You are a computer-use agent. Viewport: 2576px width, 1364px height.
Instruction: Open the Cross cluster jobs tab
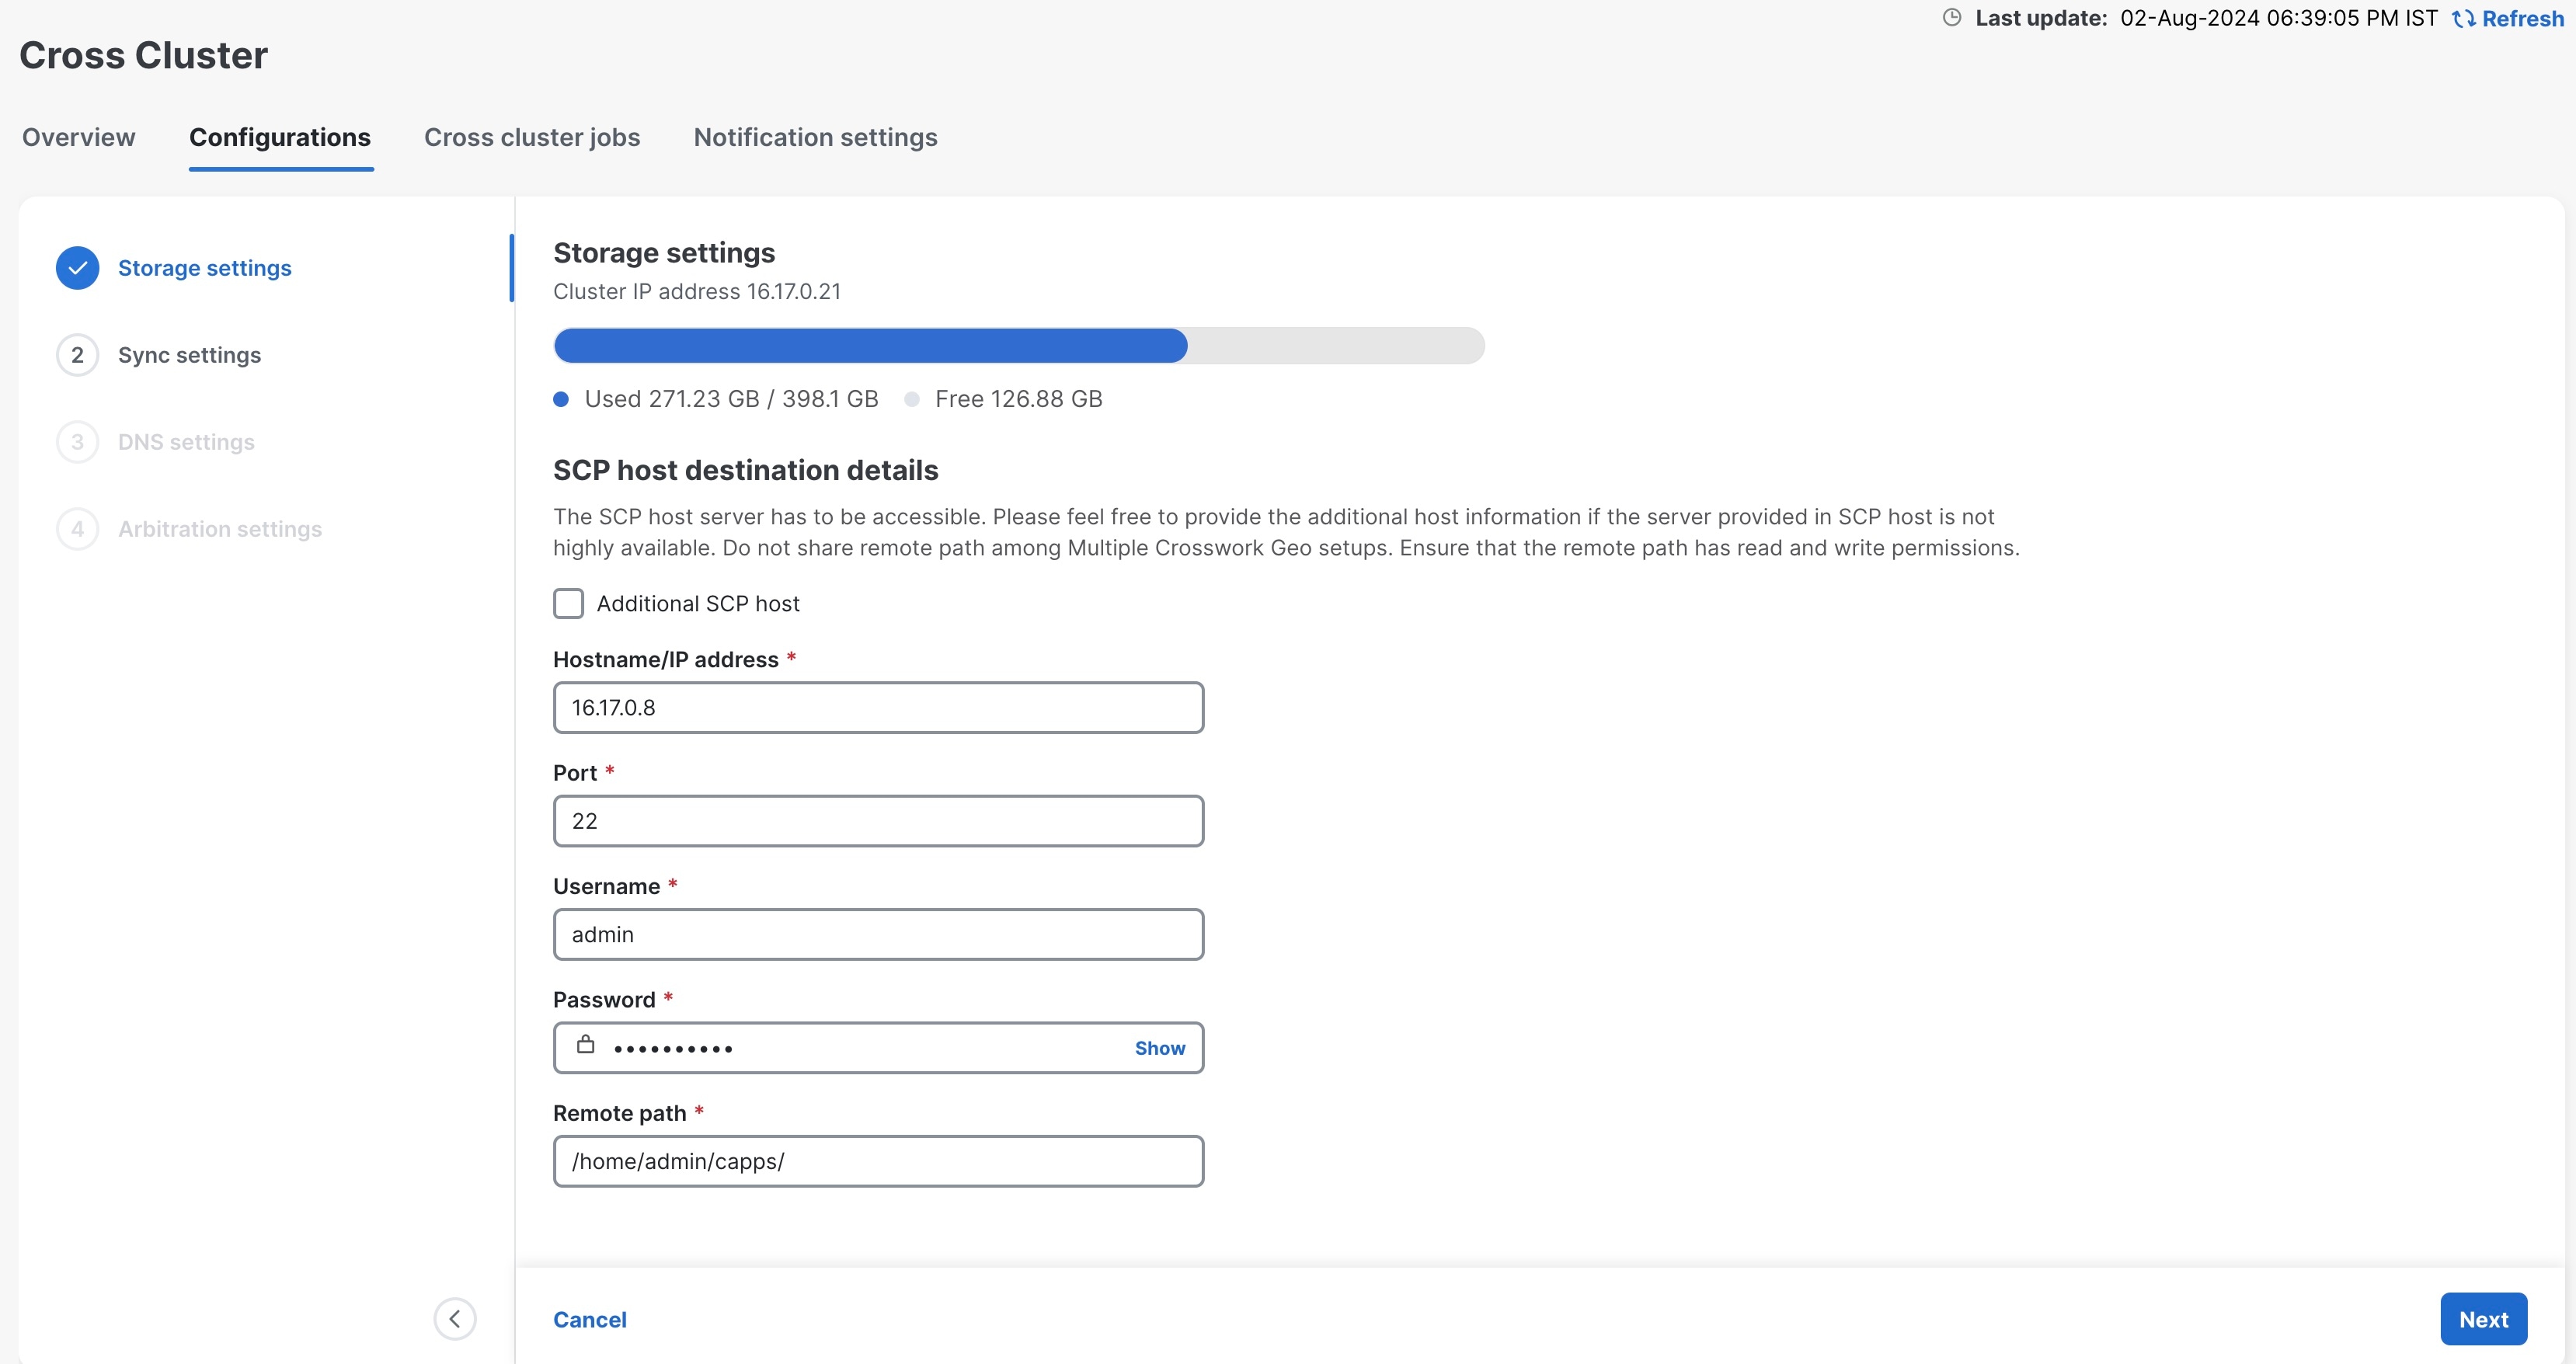click(532, 137)
